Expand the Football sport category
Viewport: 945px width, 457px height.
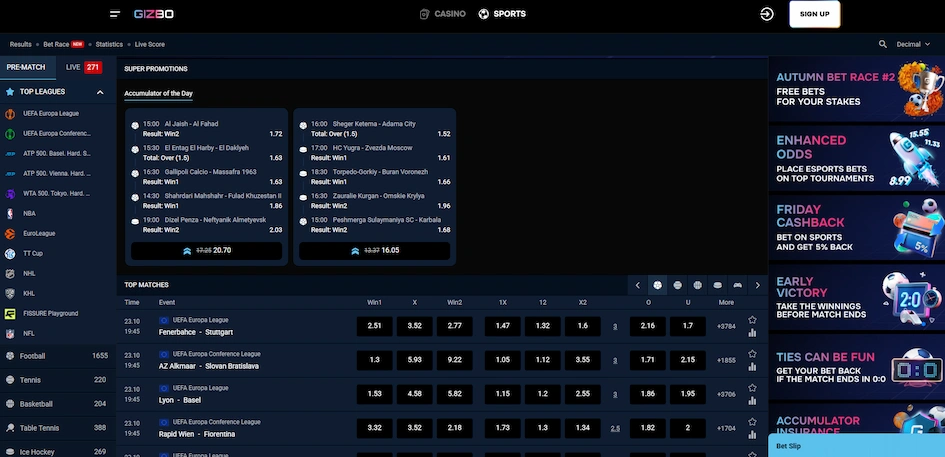pos(58,356)
